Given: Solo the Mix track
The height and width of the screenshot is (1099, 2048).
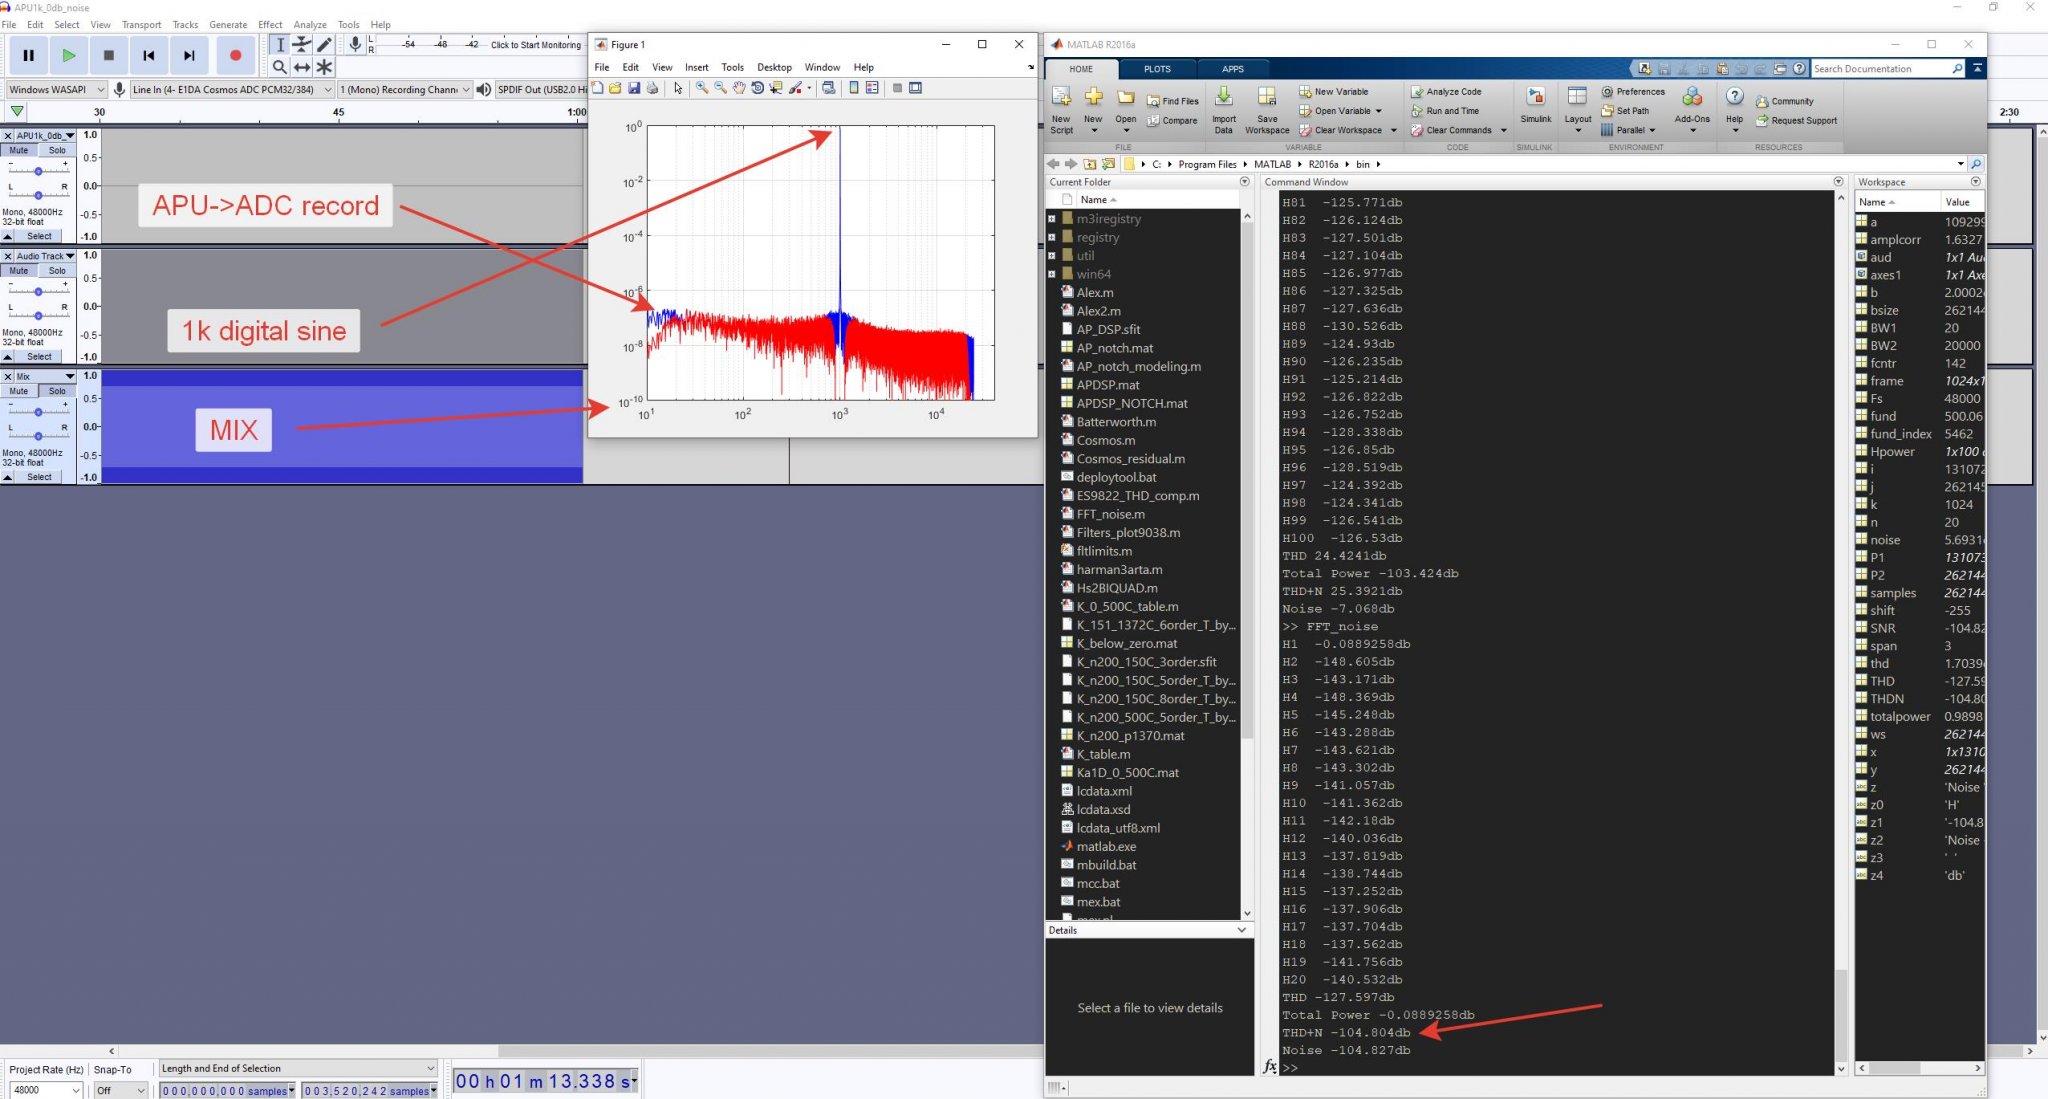Looking at the screenshot, I should 57,391.
